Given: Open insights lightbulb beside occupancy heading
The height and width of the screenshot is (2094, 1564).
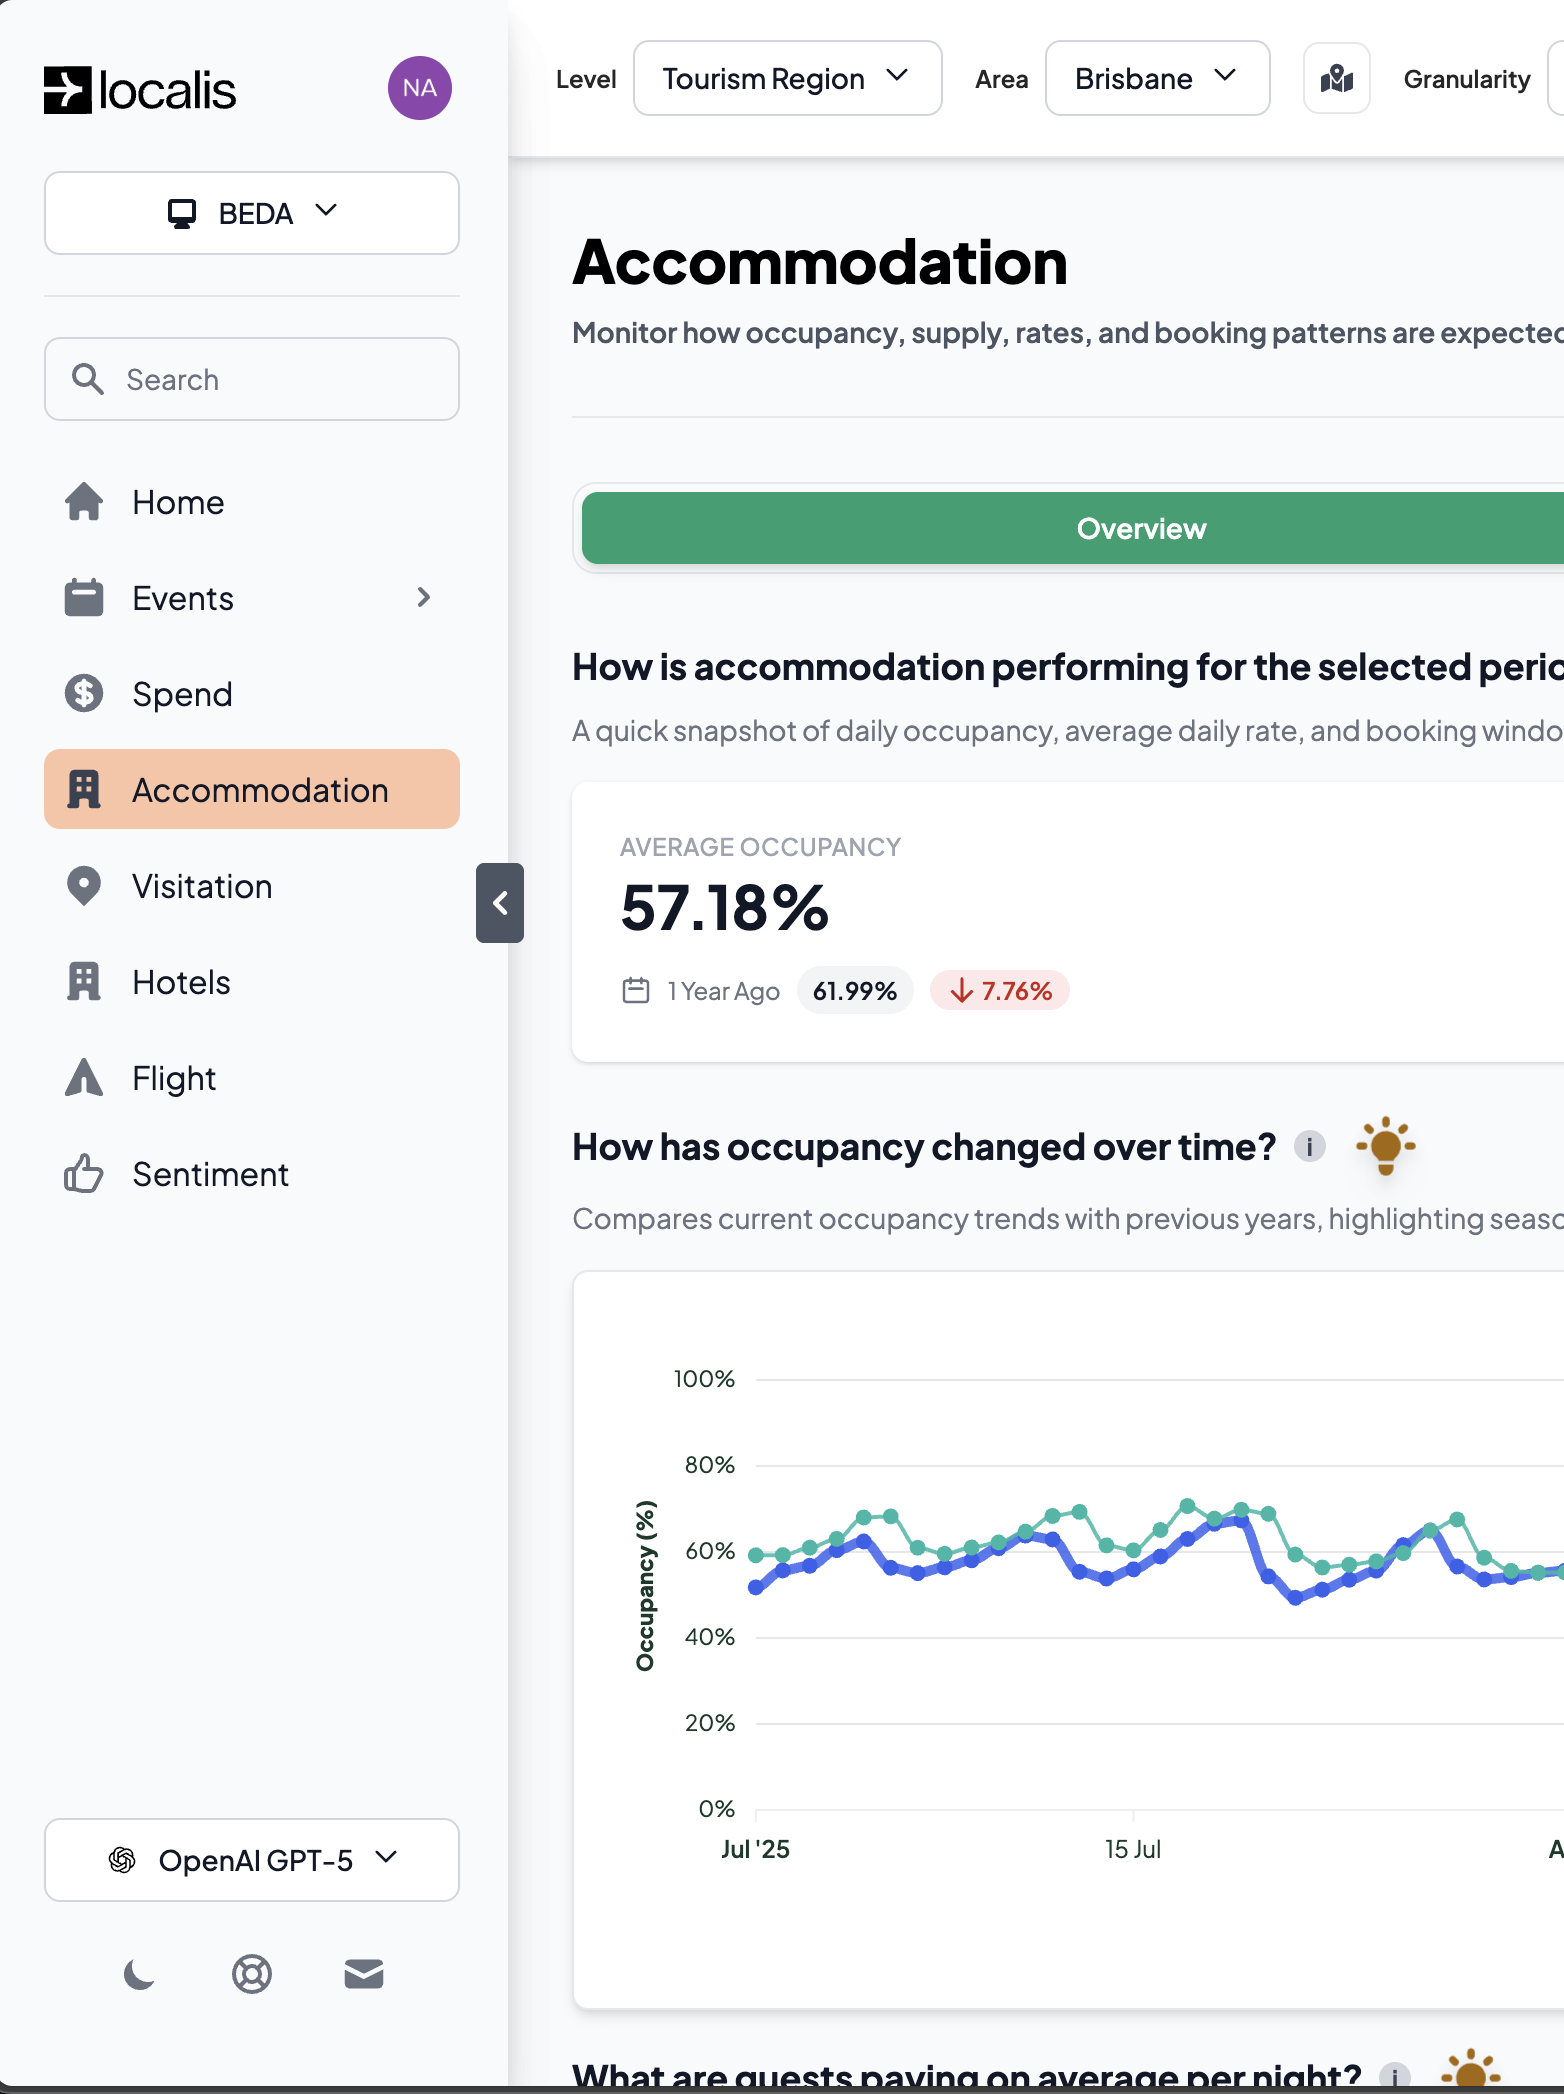Looking at the screenshot, I should [x=1385, y=1146].
